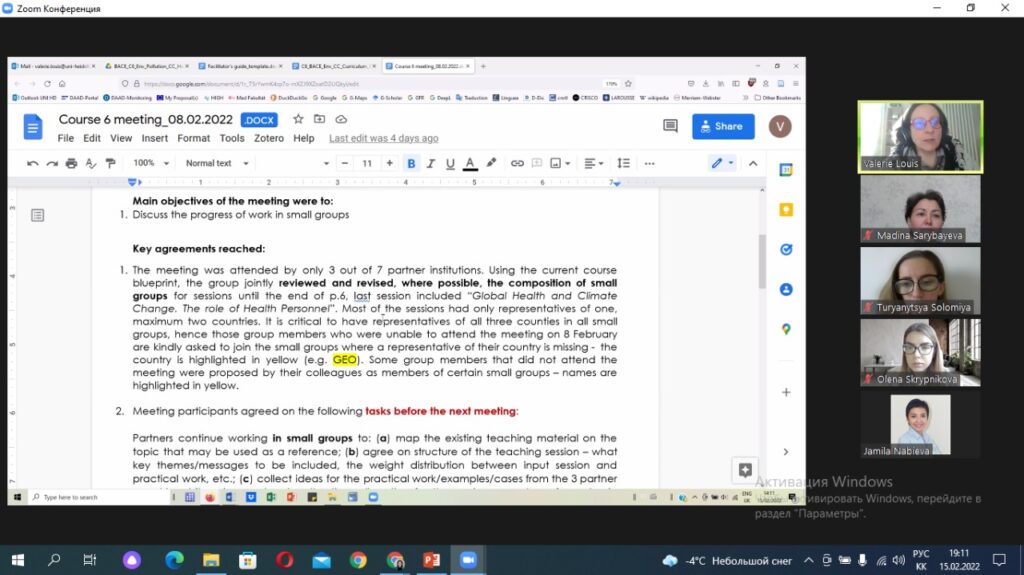Image resolution: width=1024 pixels, height=575 pixels.
Task: Open Google Calendar in the side panel
Action: pyautogui.click(x=786, y=170)
